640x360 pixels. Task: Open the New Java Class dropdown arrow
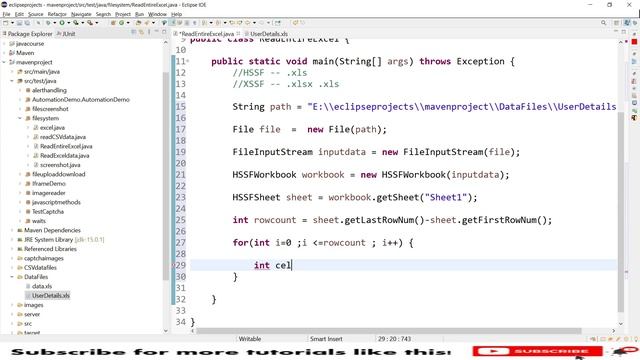[x=128, y=23]
